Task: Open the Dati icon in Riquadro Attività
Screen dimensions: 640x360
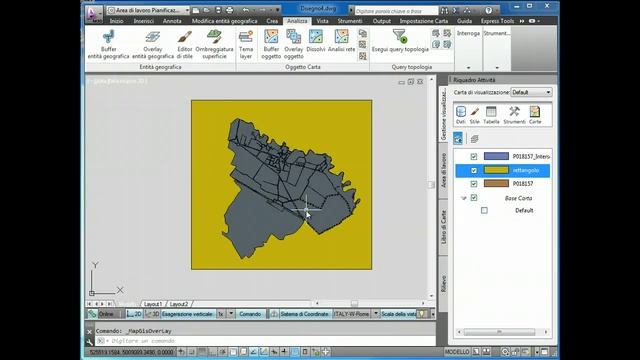Action: 460,115
